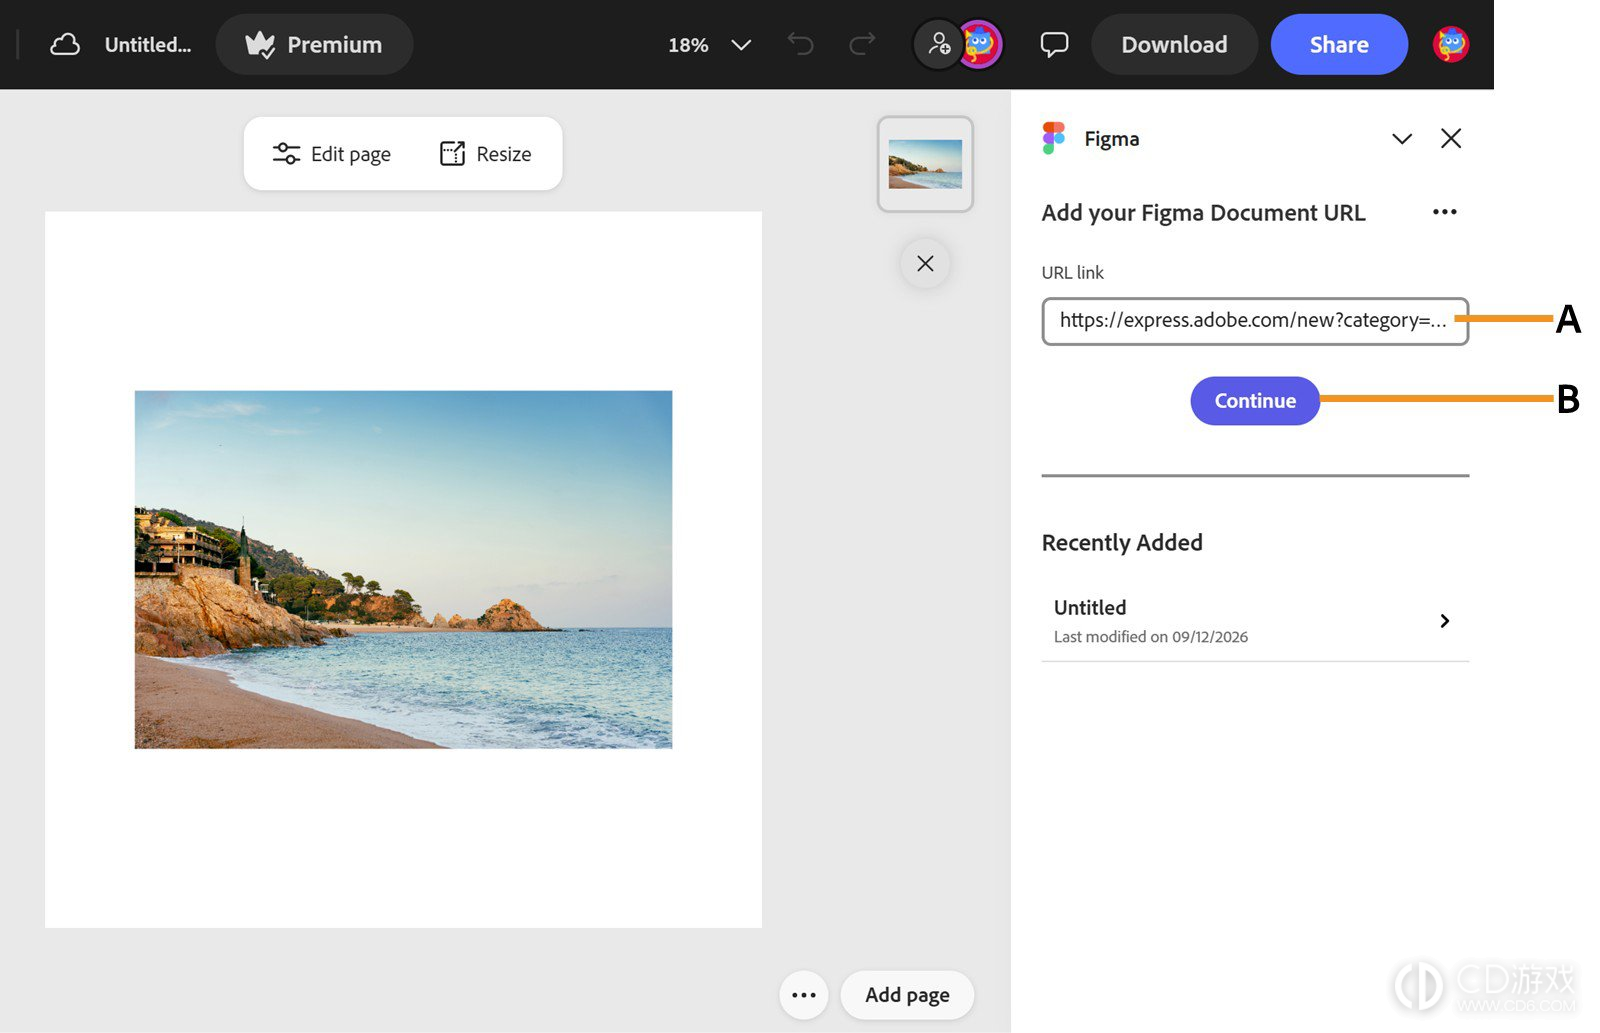Image resolution: width=1600 pixels, height=1033 pixels.
Task: Click the blue Share button
Action: point(1339,45)
